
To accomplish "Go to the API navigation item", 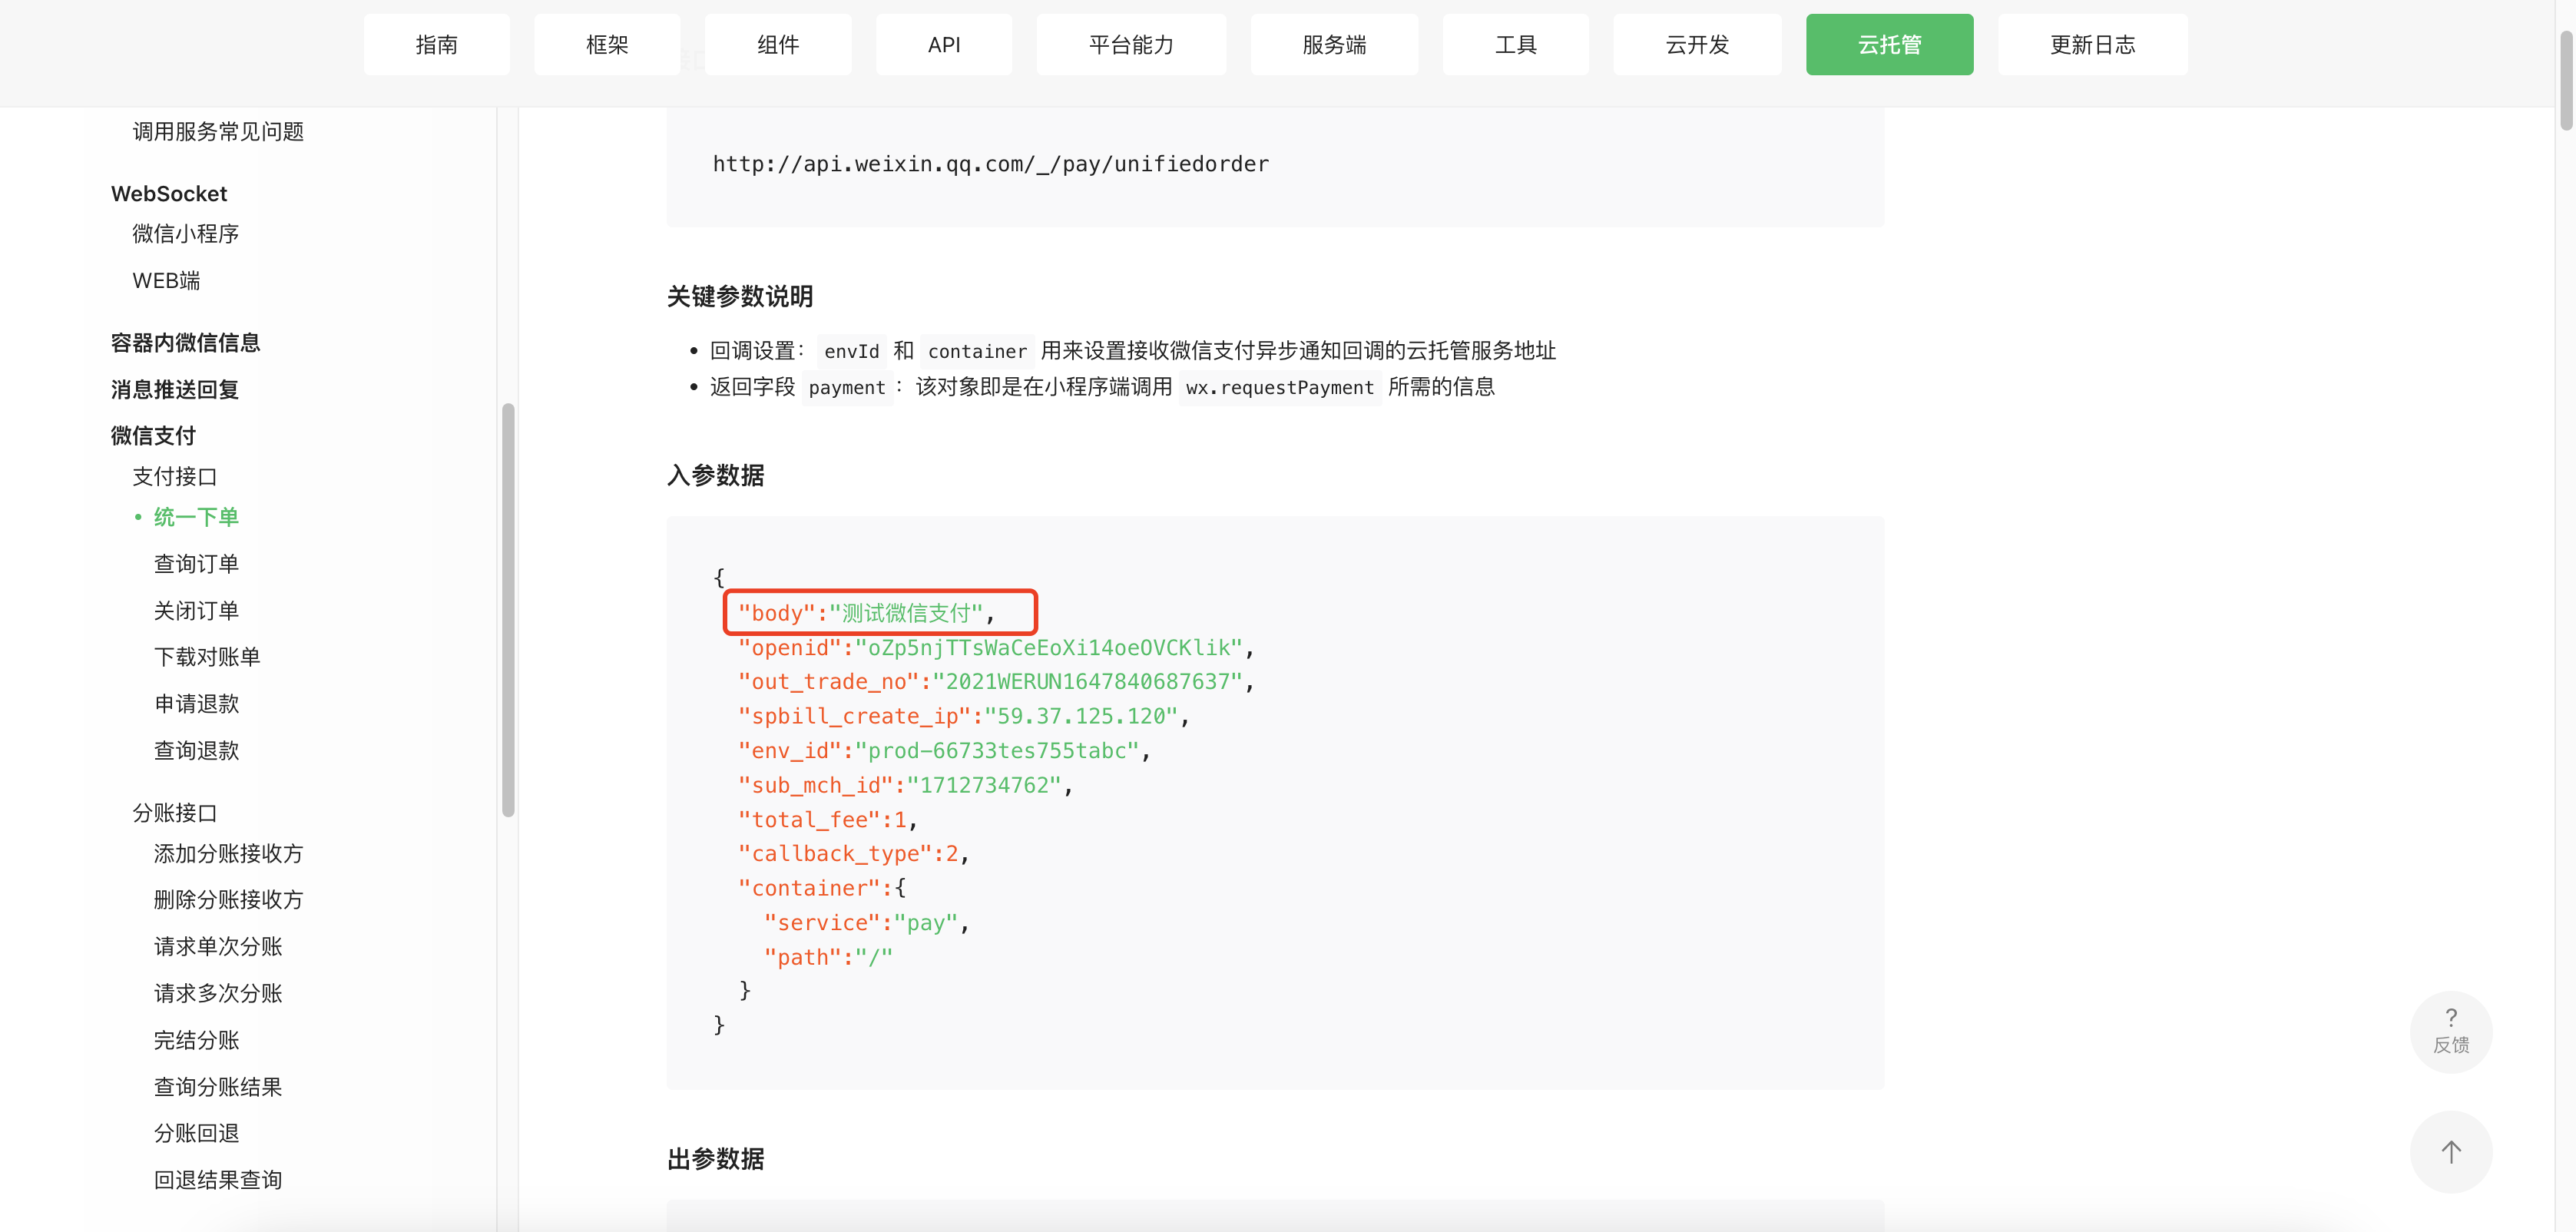I will 943,45.
